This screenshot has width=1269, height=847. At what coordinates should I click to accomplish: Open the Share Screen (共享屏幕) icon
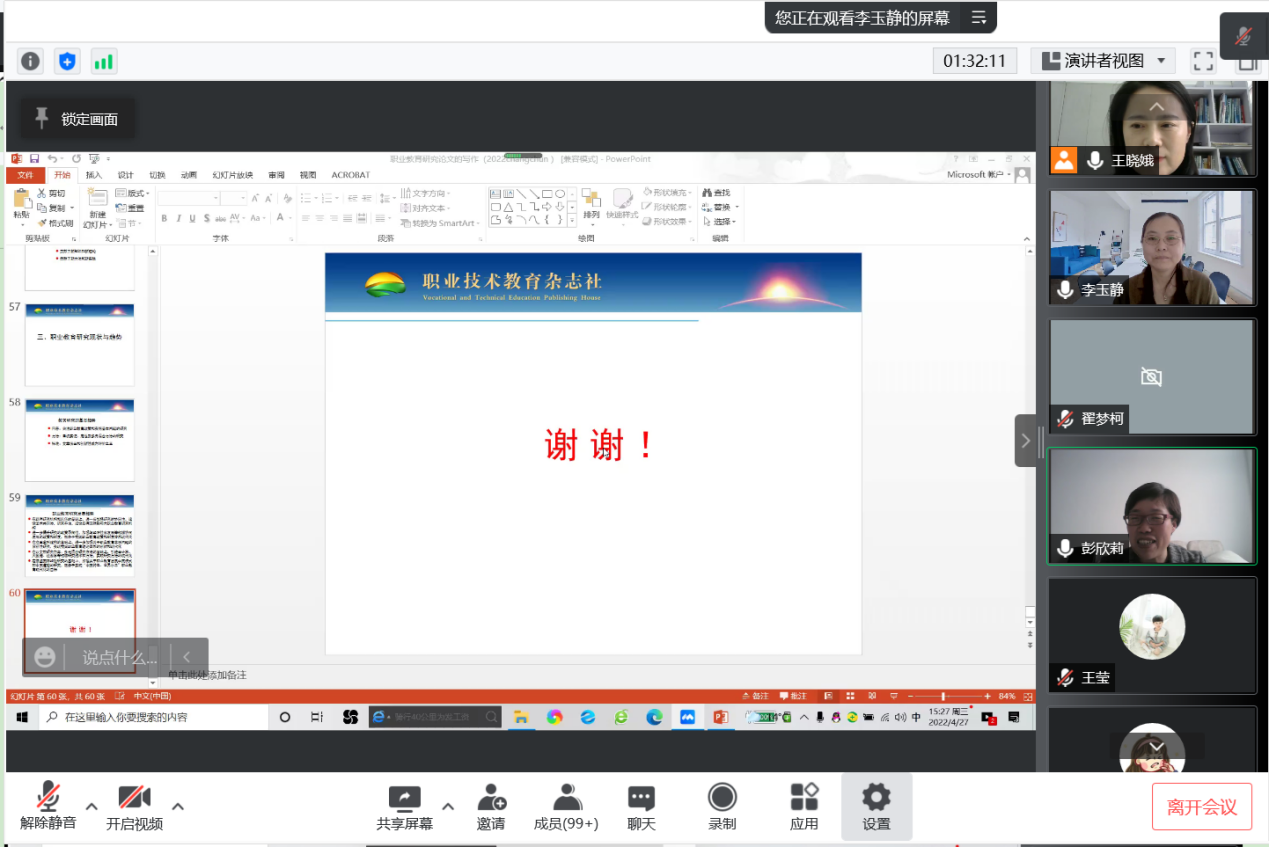coord(404,806)
